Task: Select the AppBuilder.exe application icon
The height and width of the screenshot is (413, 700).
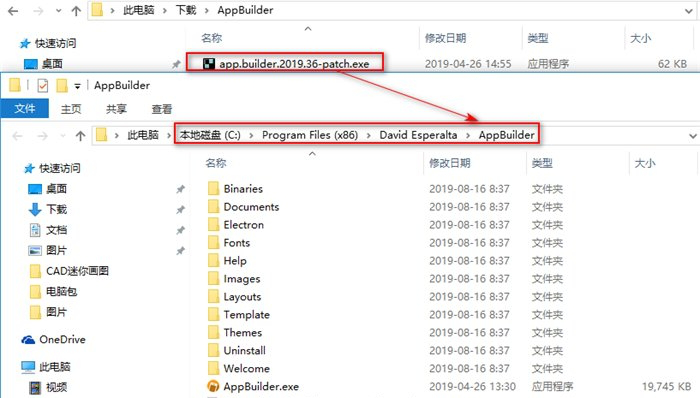Action: coord(213,386)
